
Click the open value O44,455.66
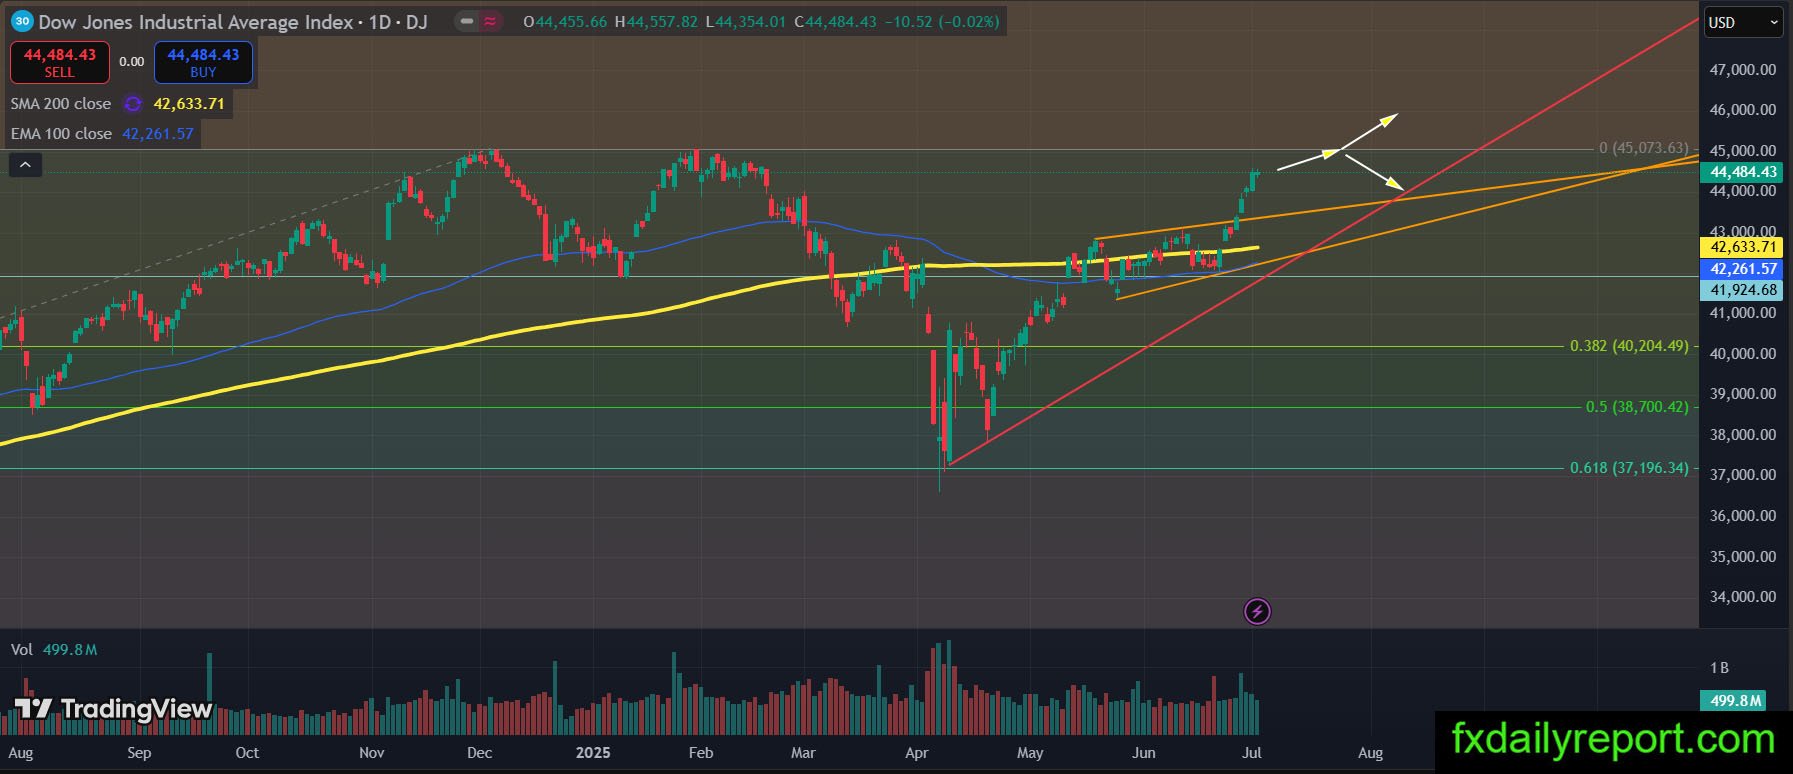[x=565, y=21]
